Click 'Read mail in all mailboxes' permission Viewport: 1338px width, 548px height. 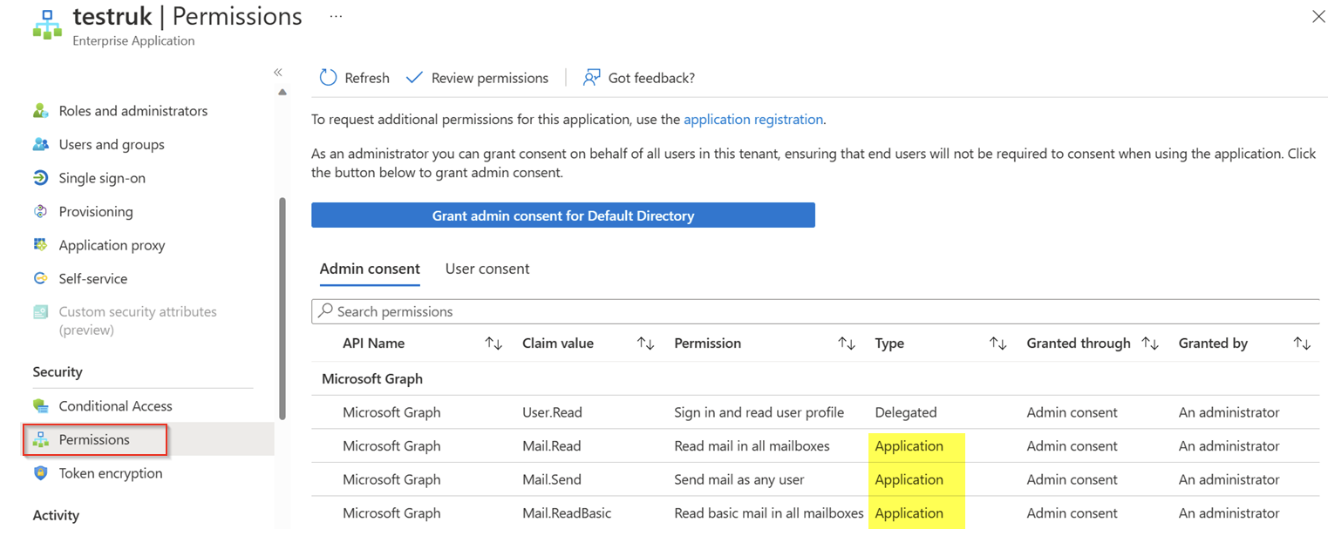coord(752,446)
